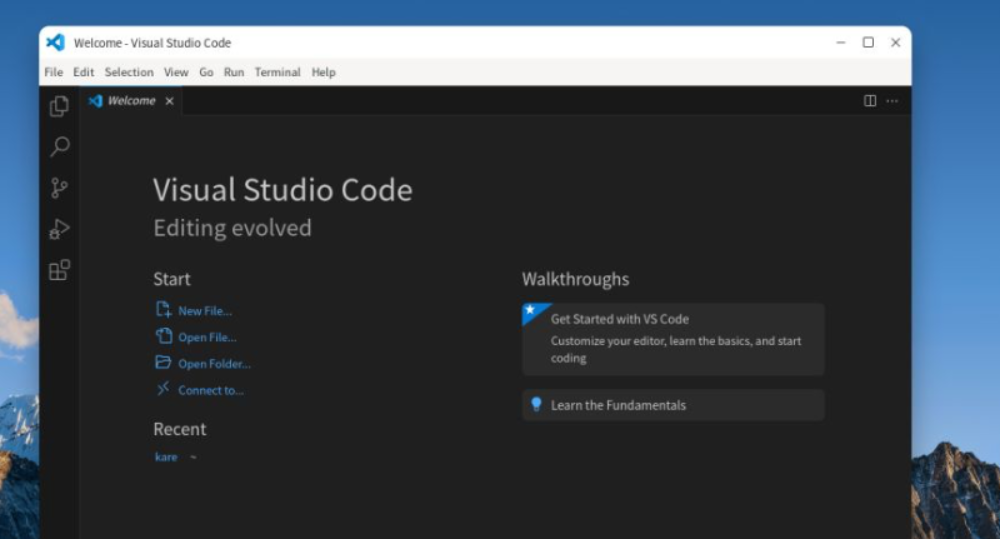Viewport: 1000px width, 539px height.
Task: Click the Open Folder... link
Action: 214,364
